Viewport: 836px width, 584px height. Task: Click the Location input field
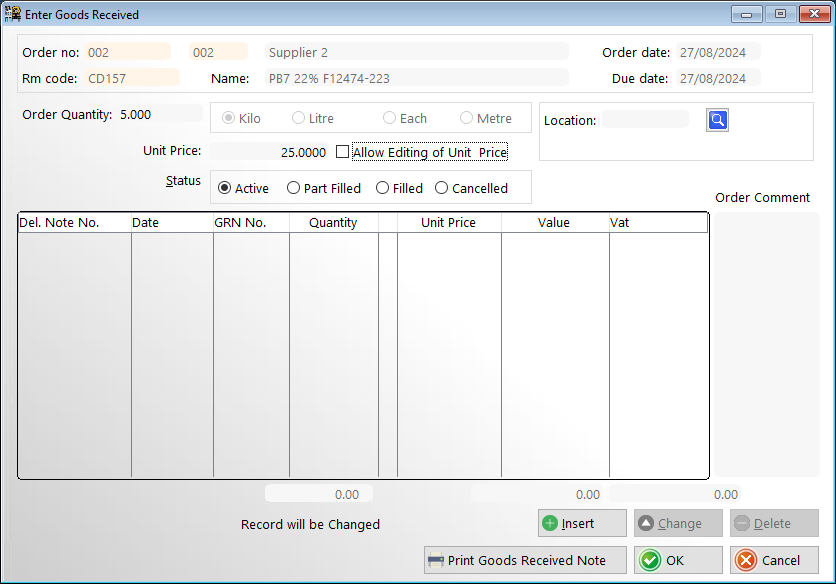[x=645, y=120]
